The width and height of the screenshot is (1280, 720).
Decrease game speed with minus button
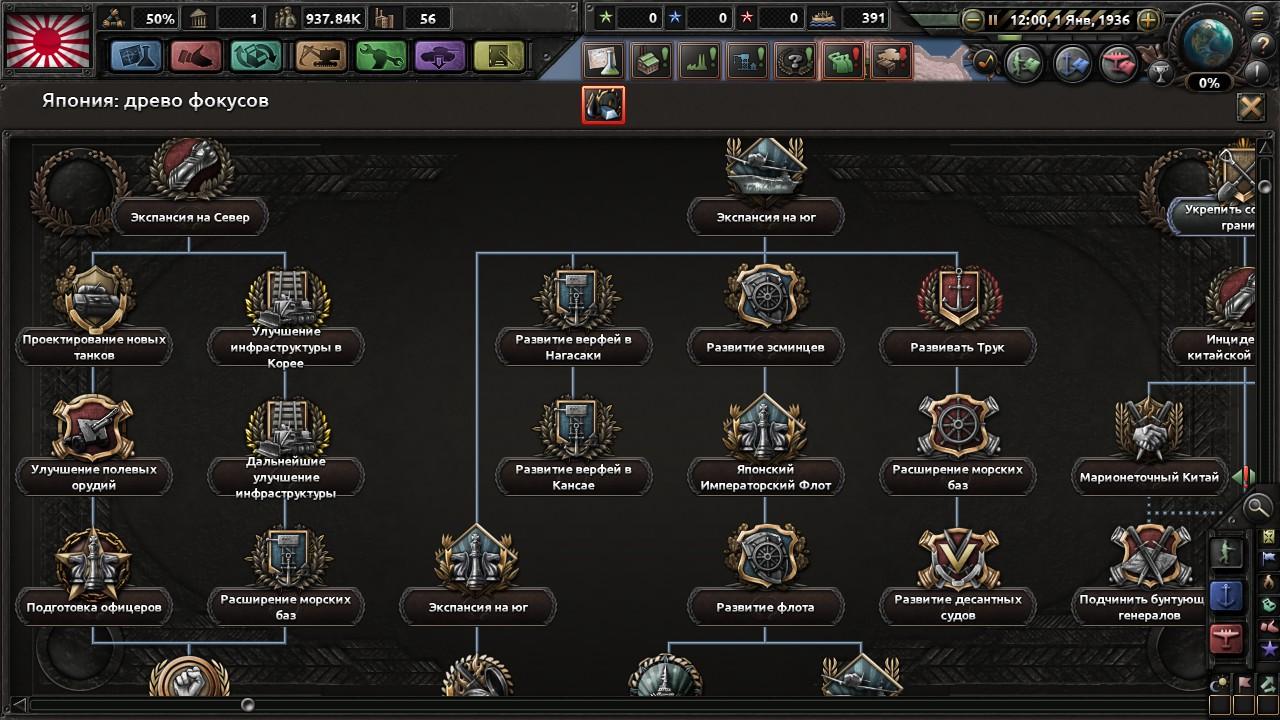click(x=971, y=19)
